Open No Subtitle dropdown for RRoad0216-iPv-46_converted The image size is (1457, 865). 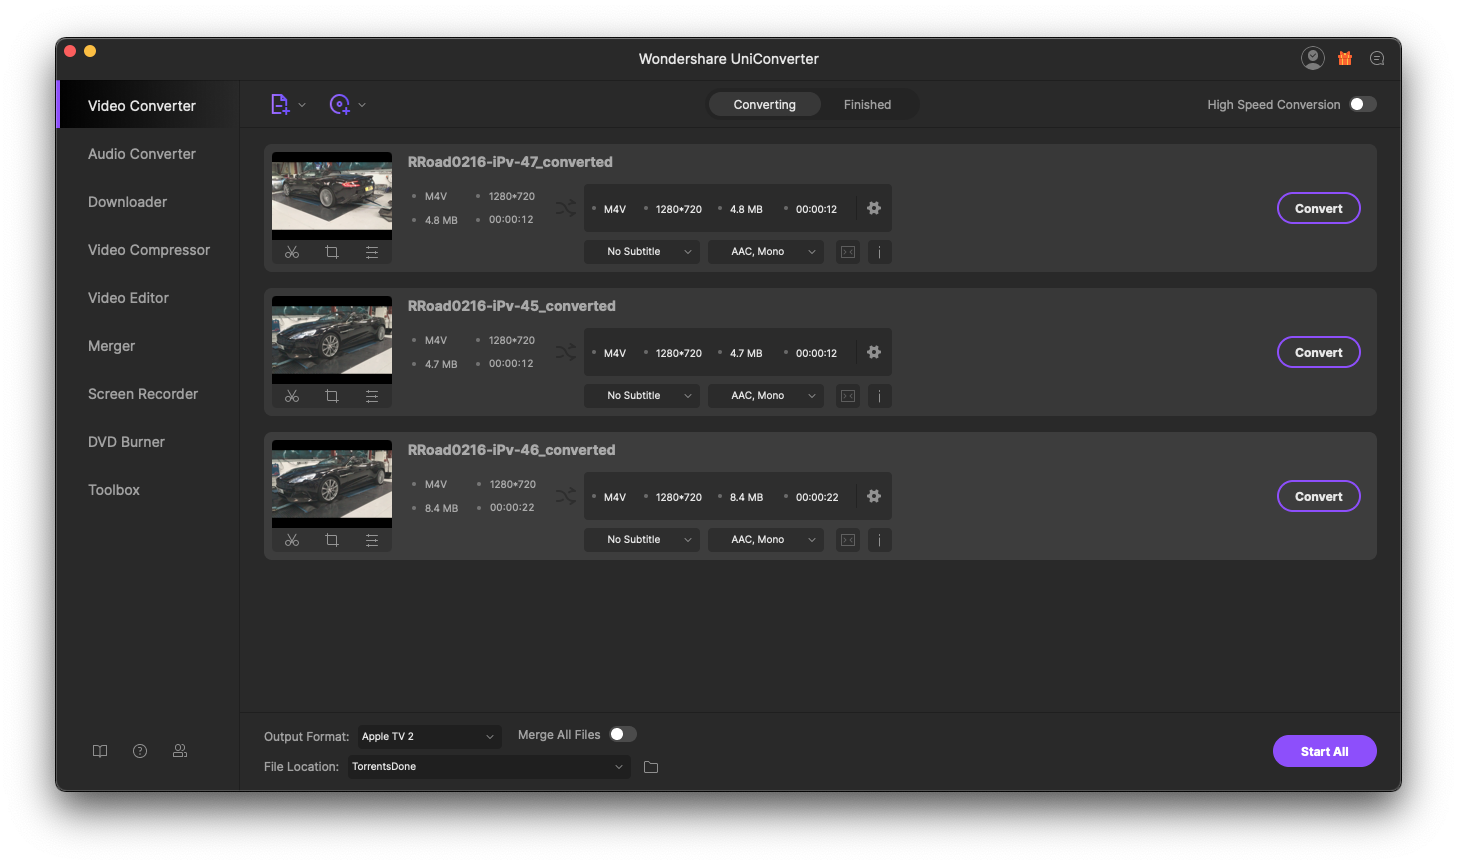pos(642,540)
